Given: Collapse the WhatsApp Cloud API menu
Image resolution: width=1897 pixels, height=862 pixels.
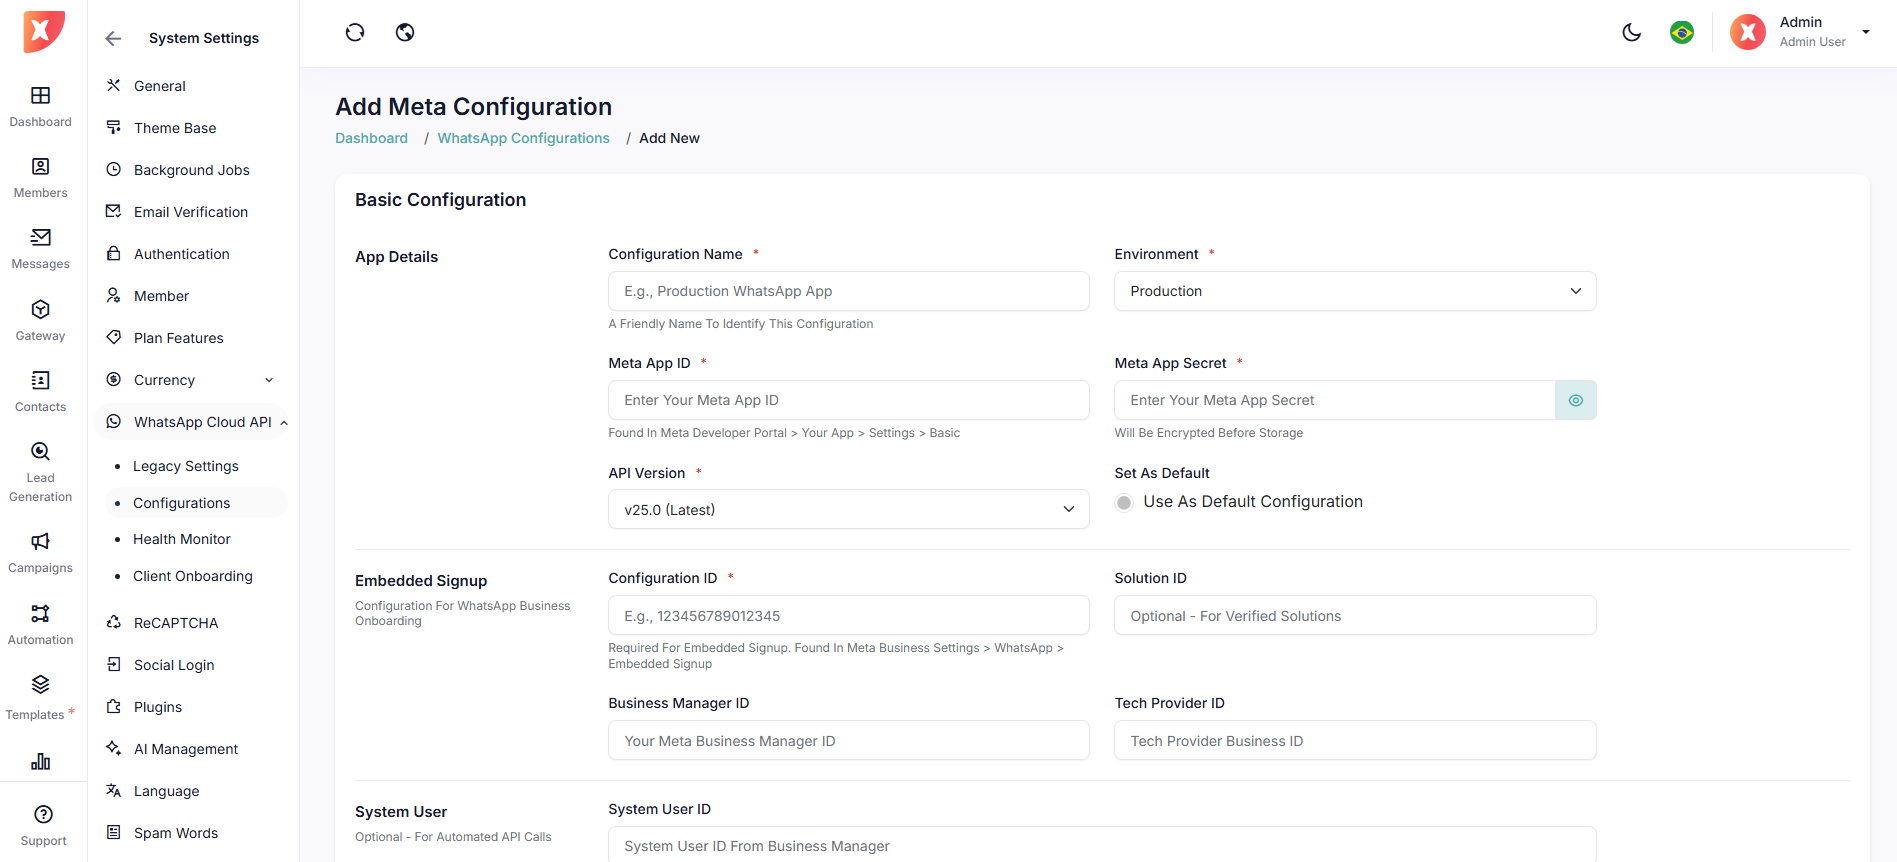Looking at the screenshot, I should 284,423.
